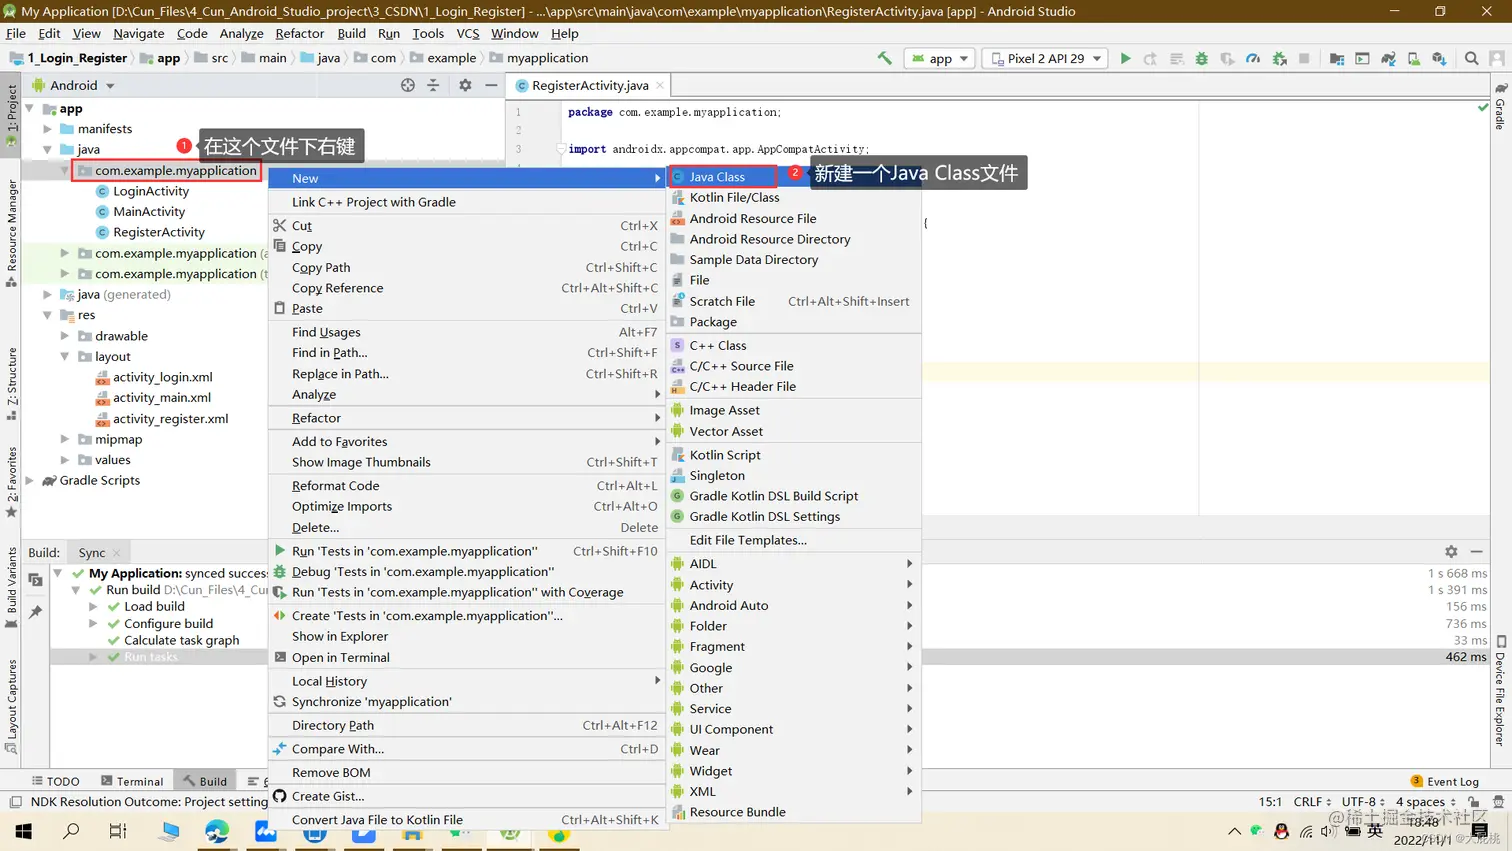This screenshot has height=851, width=1512.
Task: Select Configure build task row
Action: [x=168, y=624]
